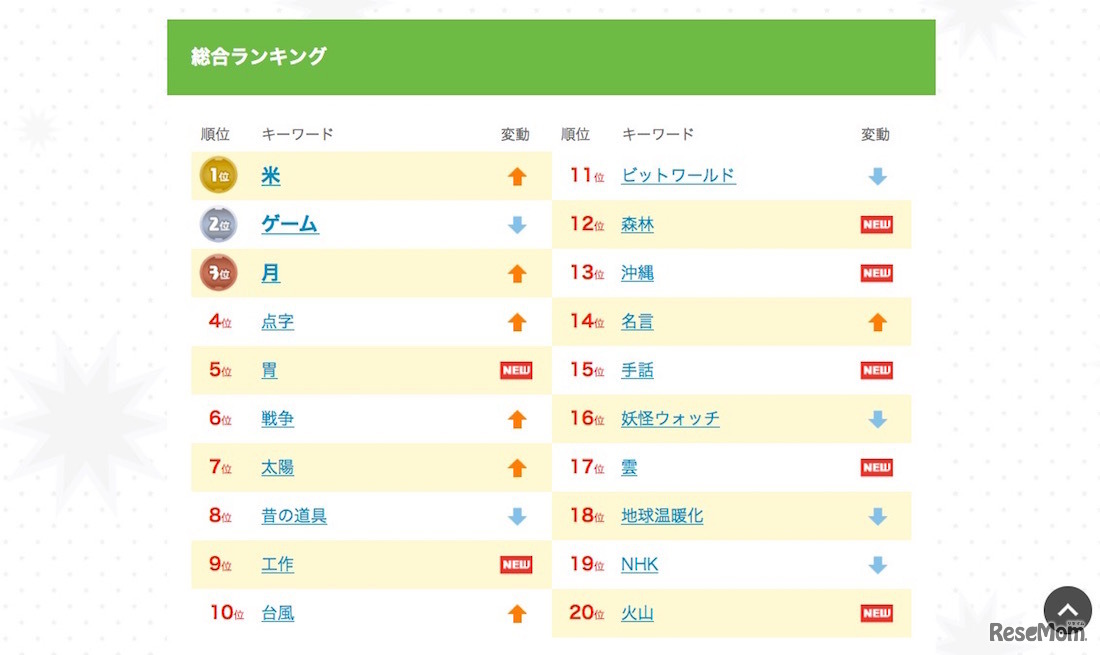The height and width of the screenshot is (655, 1100).
Task: Click the 総合ランキング header banner
Action: click(x=550, y=57)
